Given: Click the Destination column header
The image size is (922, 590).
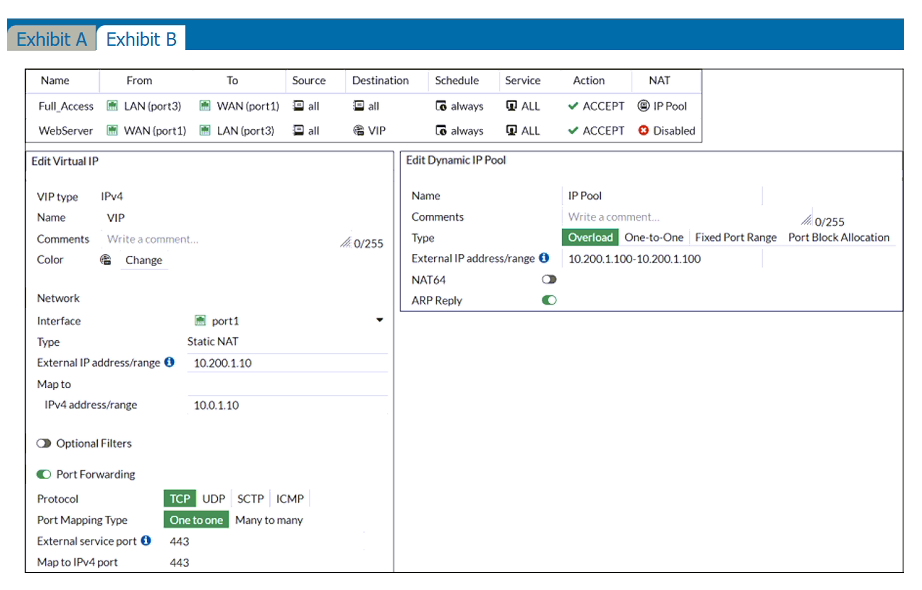Looking at the screenshot, I should pyautogui.click(x=380, y=81).
